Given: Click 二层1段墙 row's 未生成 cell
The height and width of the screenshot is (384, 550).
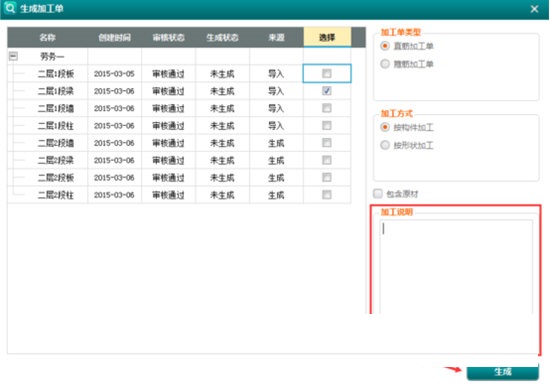Looking at the screenshot, I should 222,108.
